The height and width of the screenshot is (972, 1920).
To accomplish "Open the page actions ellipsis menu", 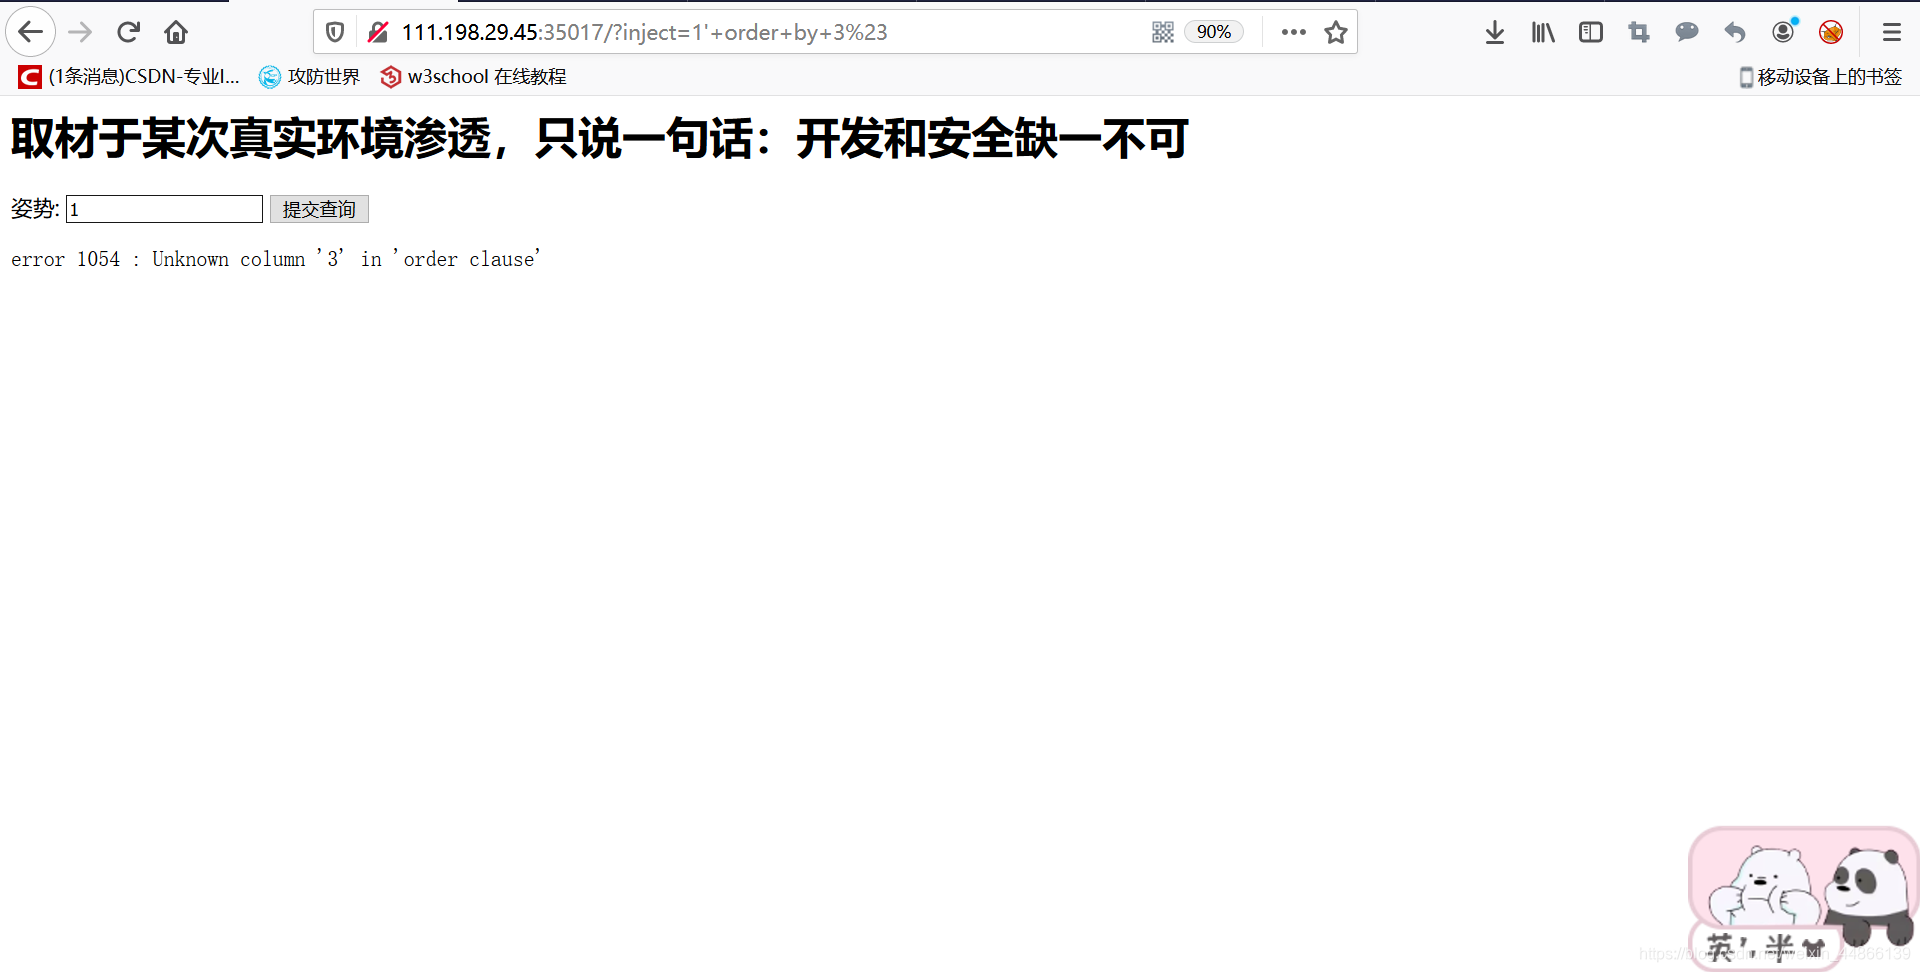I will click(1293, 31).
